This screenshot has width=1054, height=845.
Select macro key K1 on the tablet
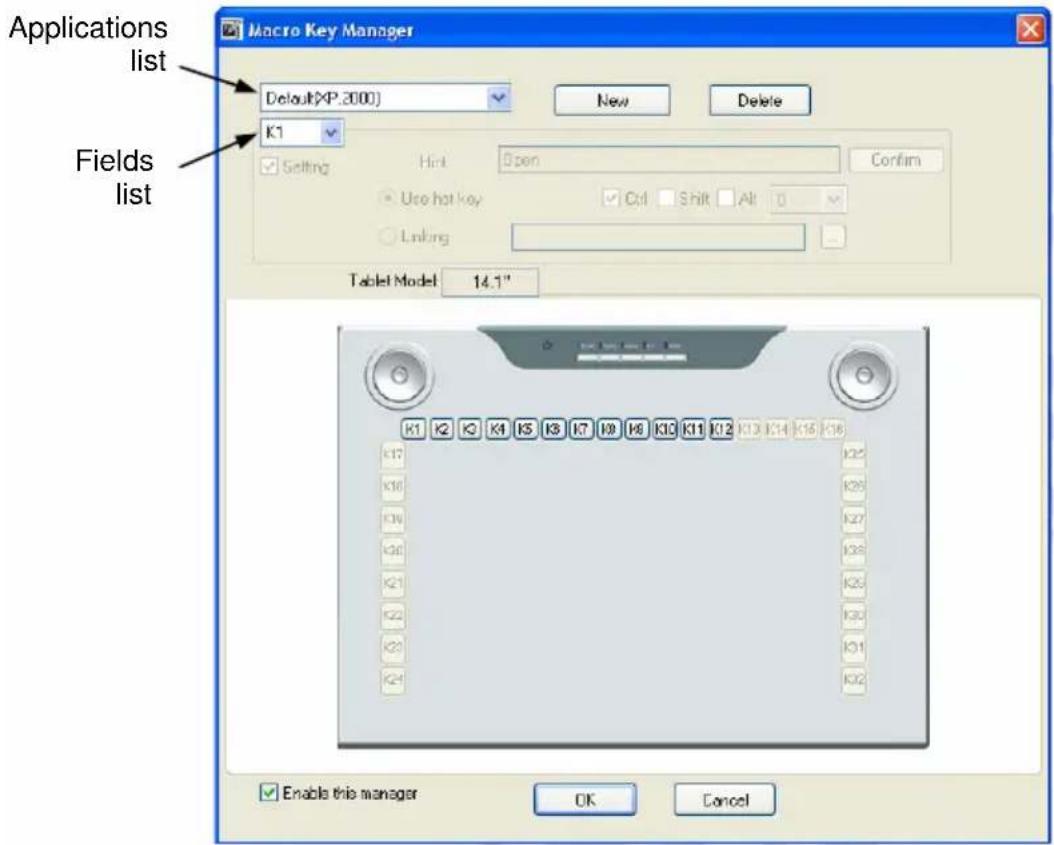[x=413, y=429]
